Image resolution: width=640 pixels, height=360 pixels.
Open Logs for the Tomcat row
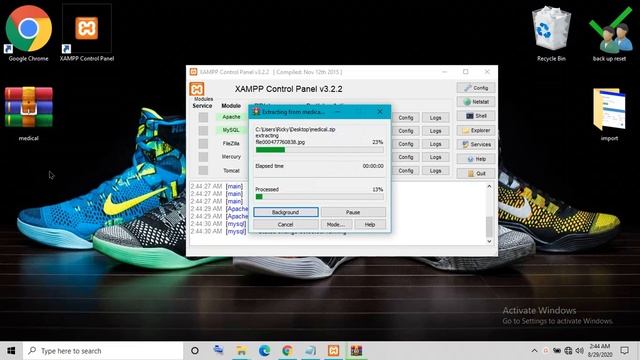point(436,171)
